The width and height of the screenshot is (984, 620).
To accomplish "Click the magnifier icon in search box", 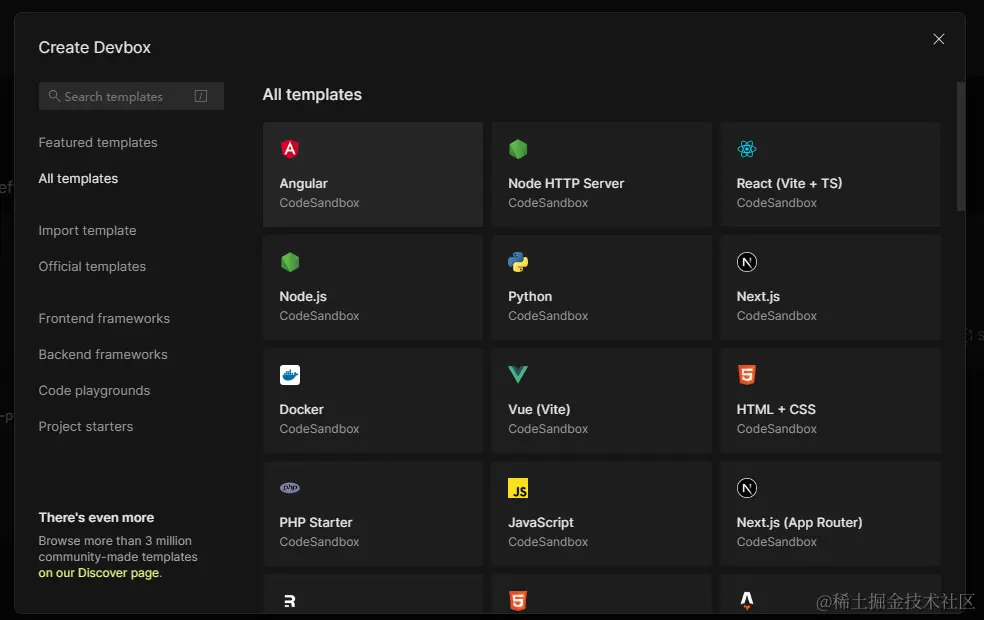I will 54,95.
